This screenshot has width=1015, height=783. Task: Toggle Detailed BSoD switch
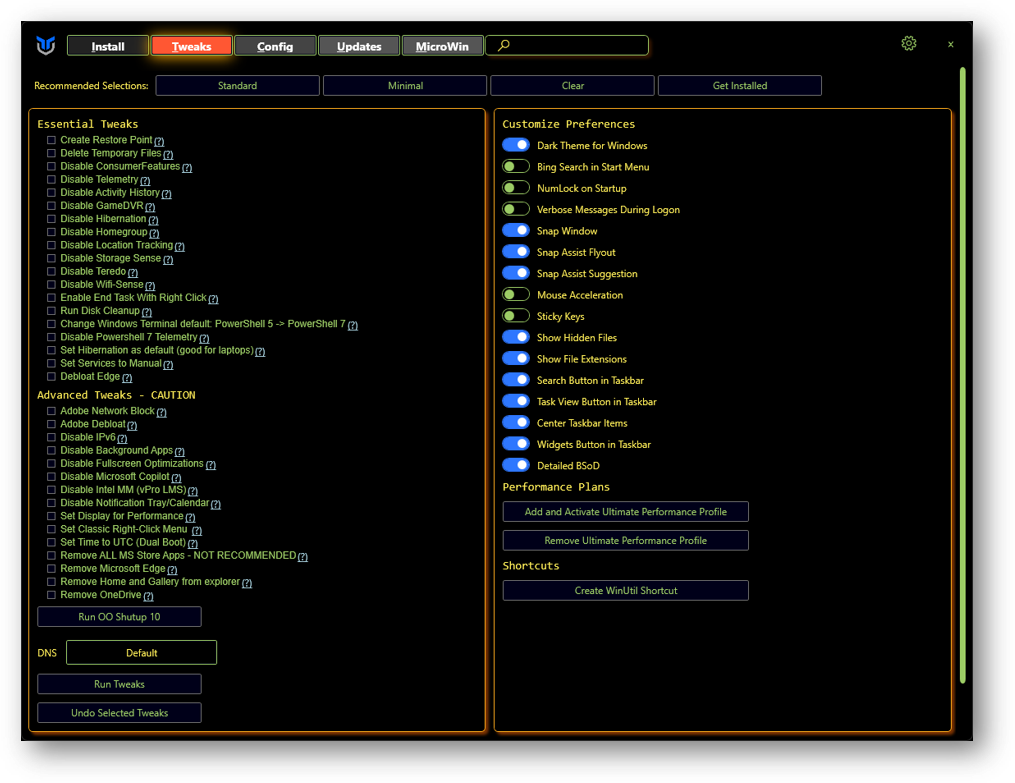coord(516,465)
